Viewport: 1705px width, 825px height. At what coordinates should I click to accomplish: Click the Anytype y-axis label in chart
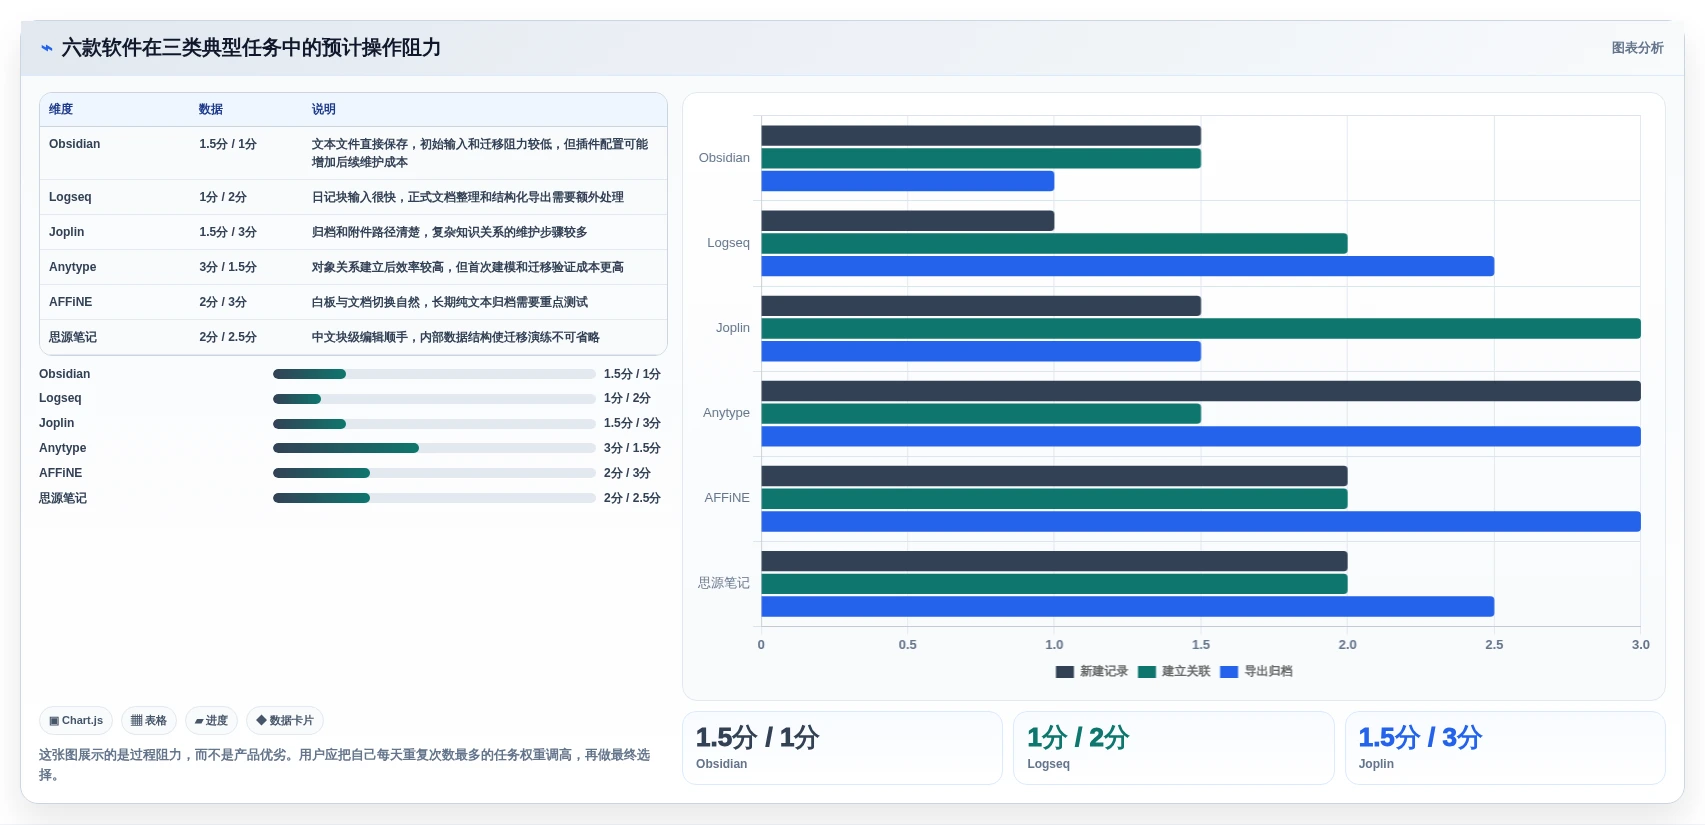coord(726,413)
